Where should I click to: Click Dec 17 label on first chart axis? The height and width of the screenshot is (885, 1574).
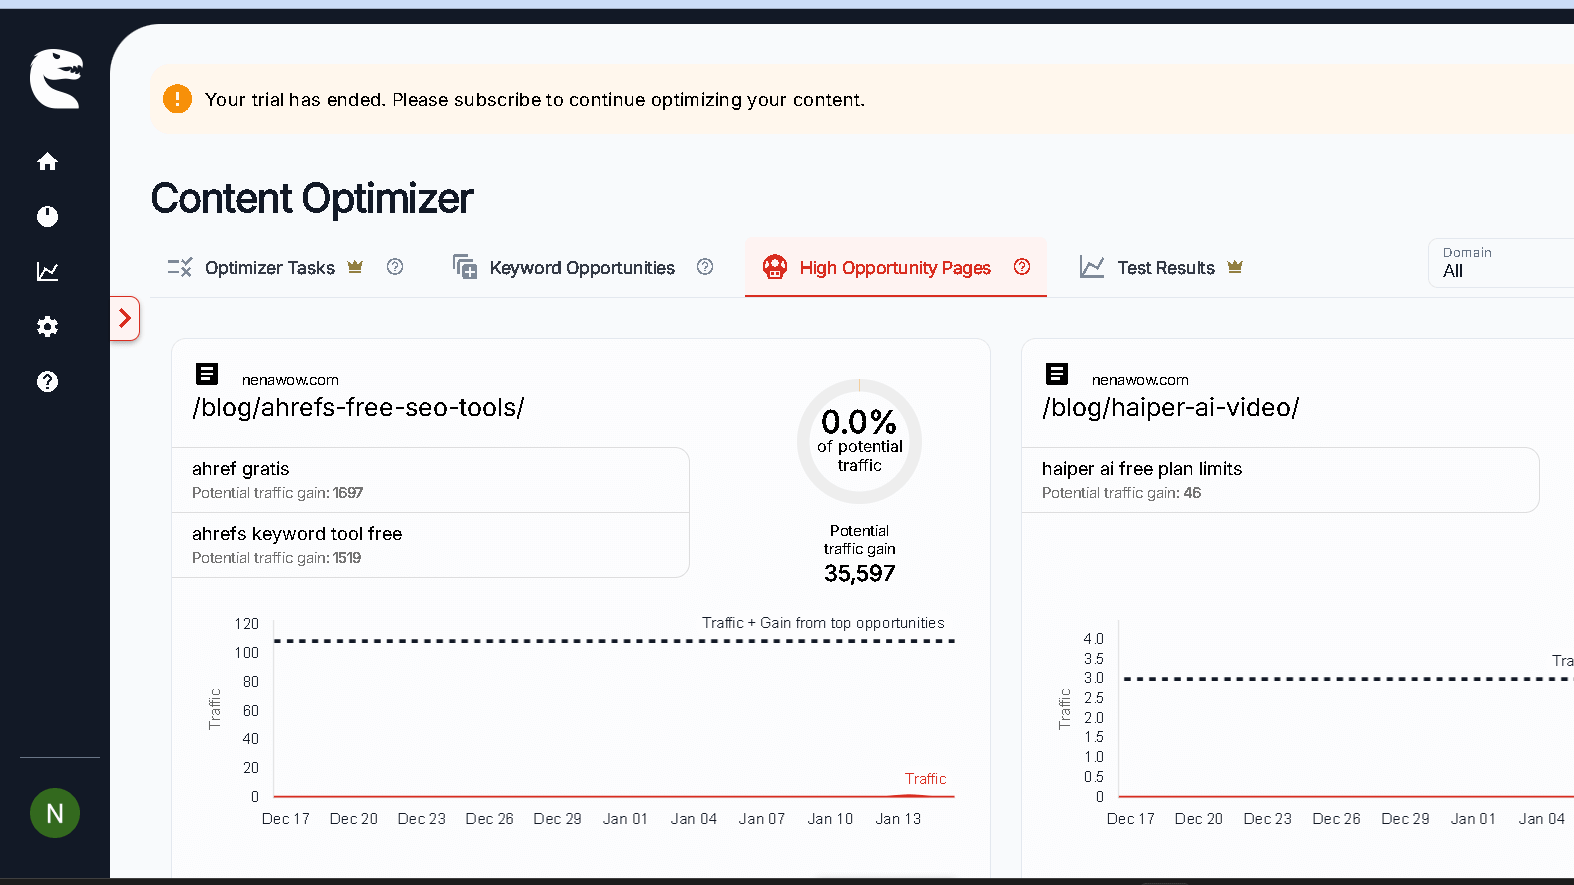pos(286,819)
